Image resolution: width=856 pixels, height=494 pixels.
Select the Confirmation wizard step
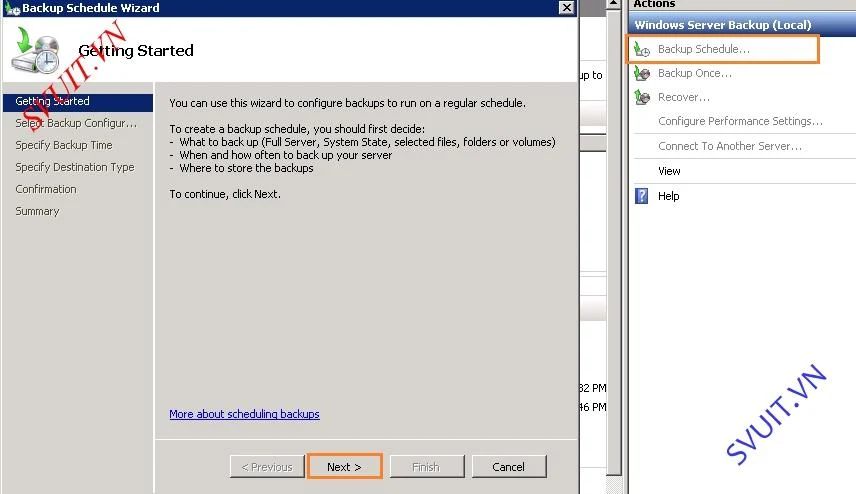click(46, 189)
